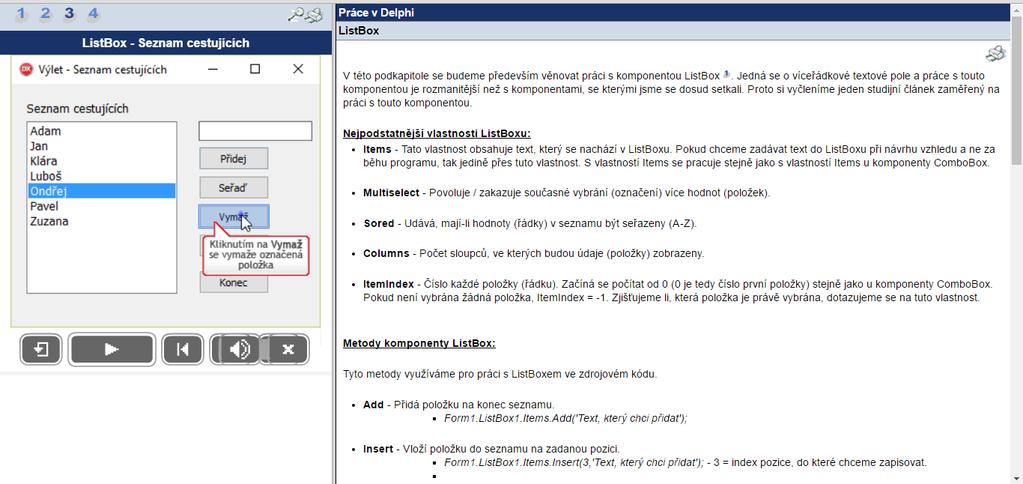The height and width of the screenshot is (484, 1023).
Task: Click the exit-door player button
Action: tap(40, 350)
